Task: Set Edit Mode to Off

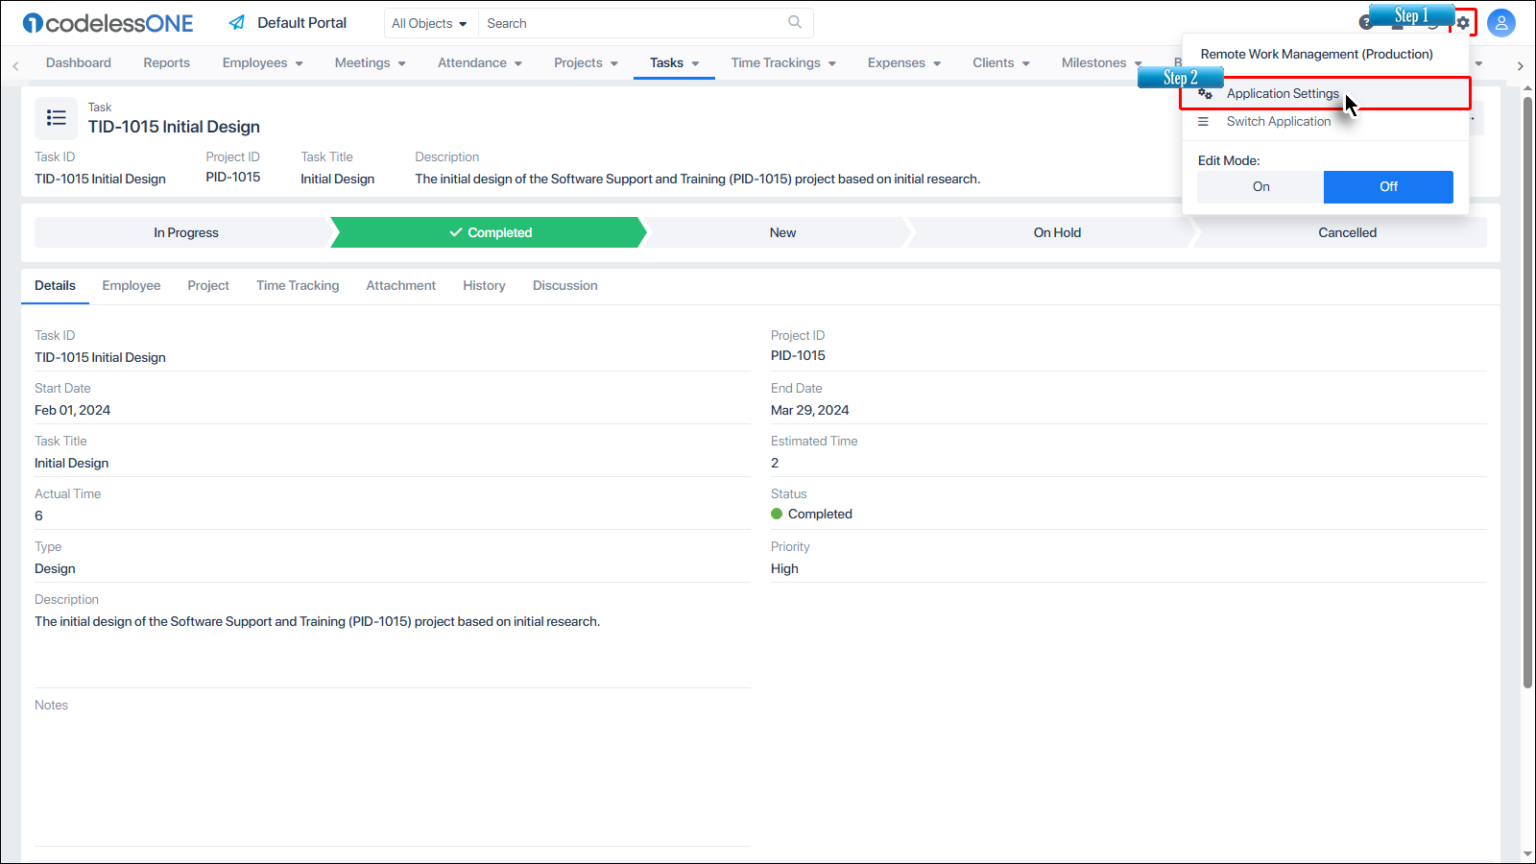Action: 1388,187
